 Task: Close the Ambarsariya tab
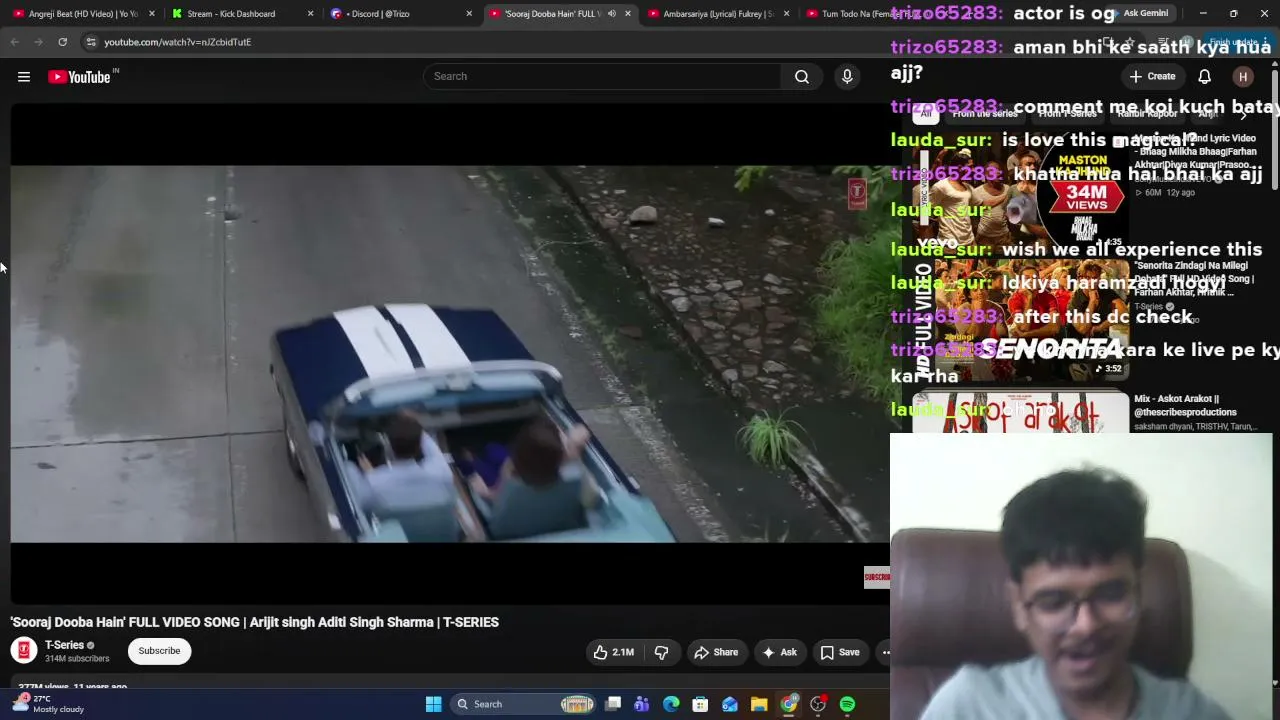point(786,14)
